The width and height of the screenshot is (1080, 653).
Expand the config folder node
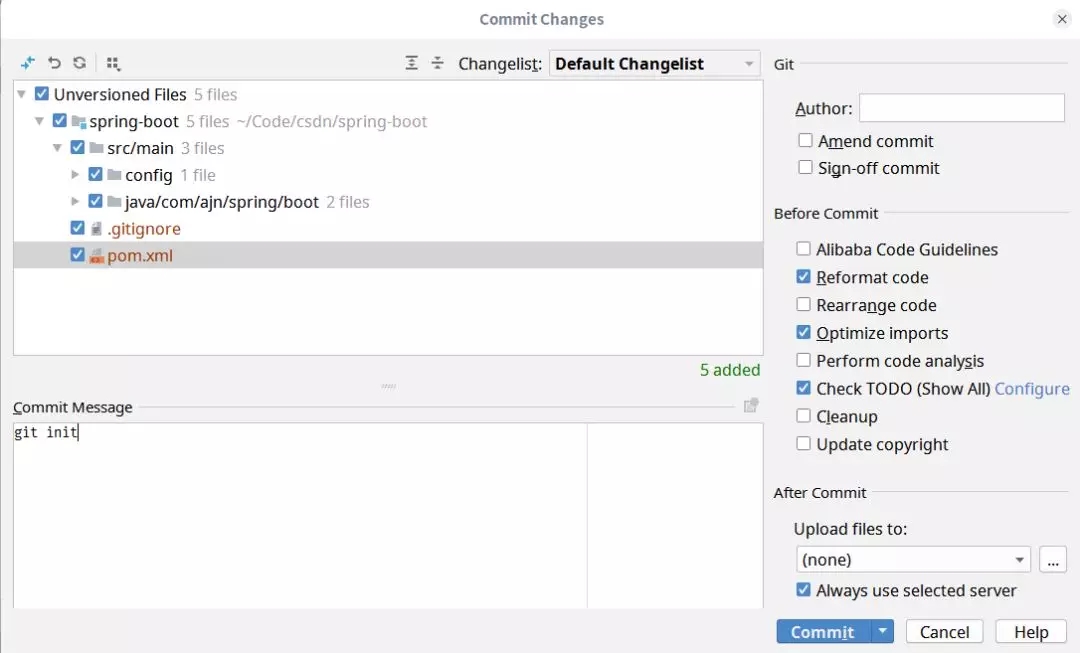[75, 175]
